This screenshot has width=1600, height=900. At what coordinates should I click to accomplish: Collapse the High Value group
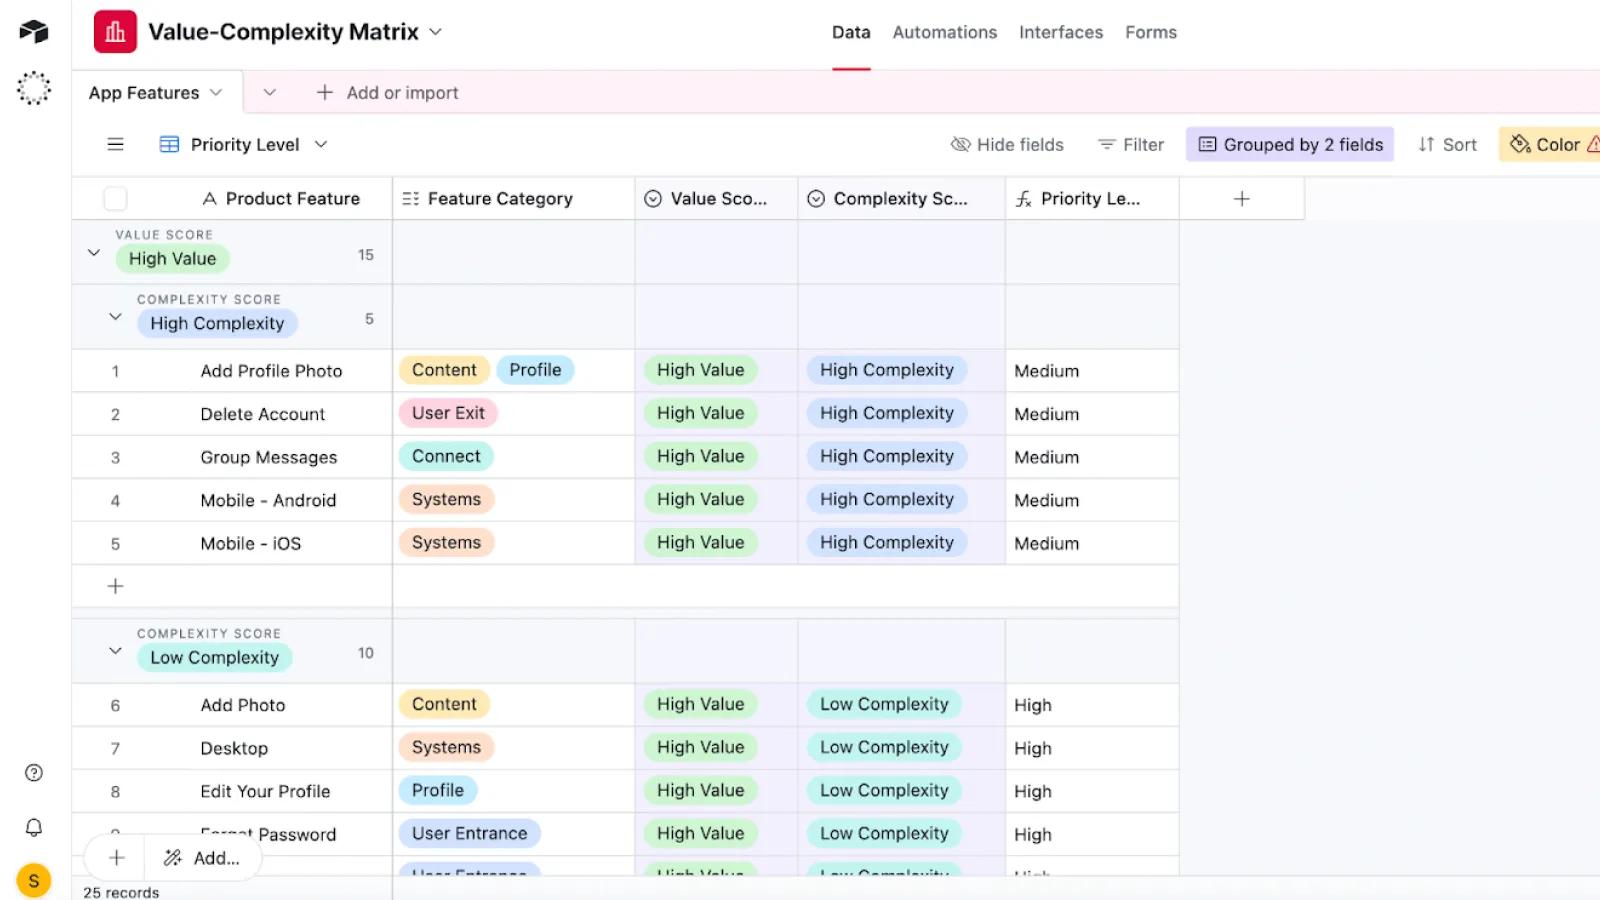(x=94, y=252)
